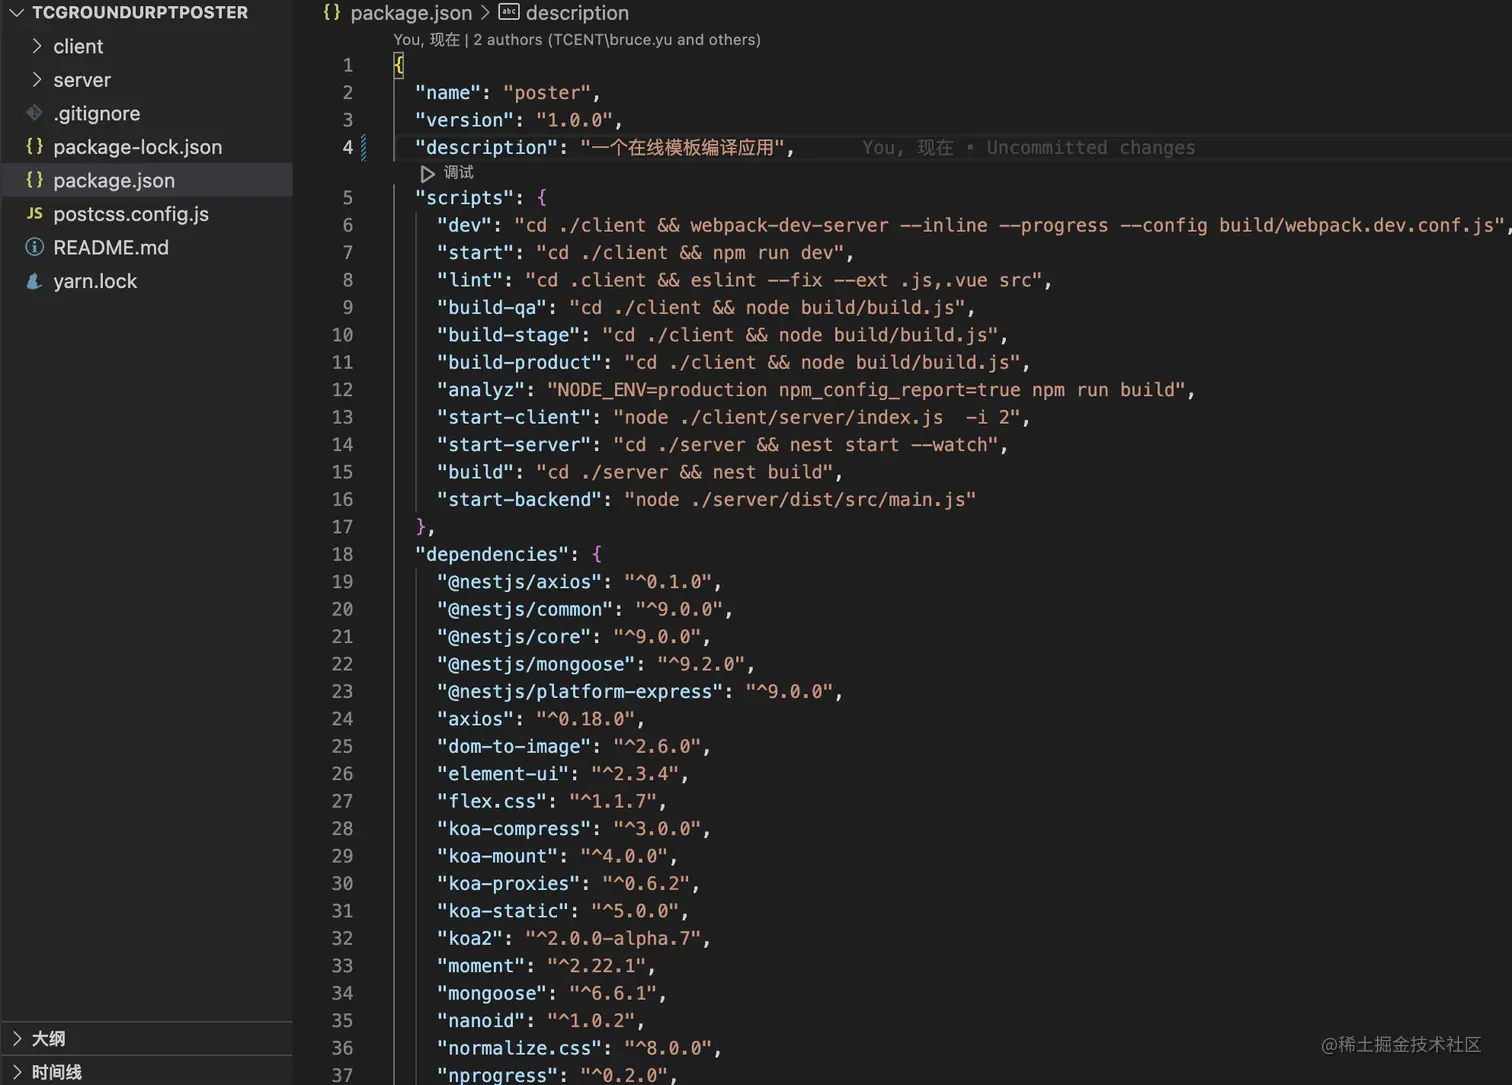The height and width of the screenshot is (1085, 1512).
Task: Click the "start-server" script key
Action: (514, 444)
